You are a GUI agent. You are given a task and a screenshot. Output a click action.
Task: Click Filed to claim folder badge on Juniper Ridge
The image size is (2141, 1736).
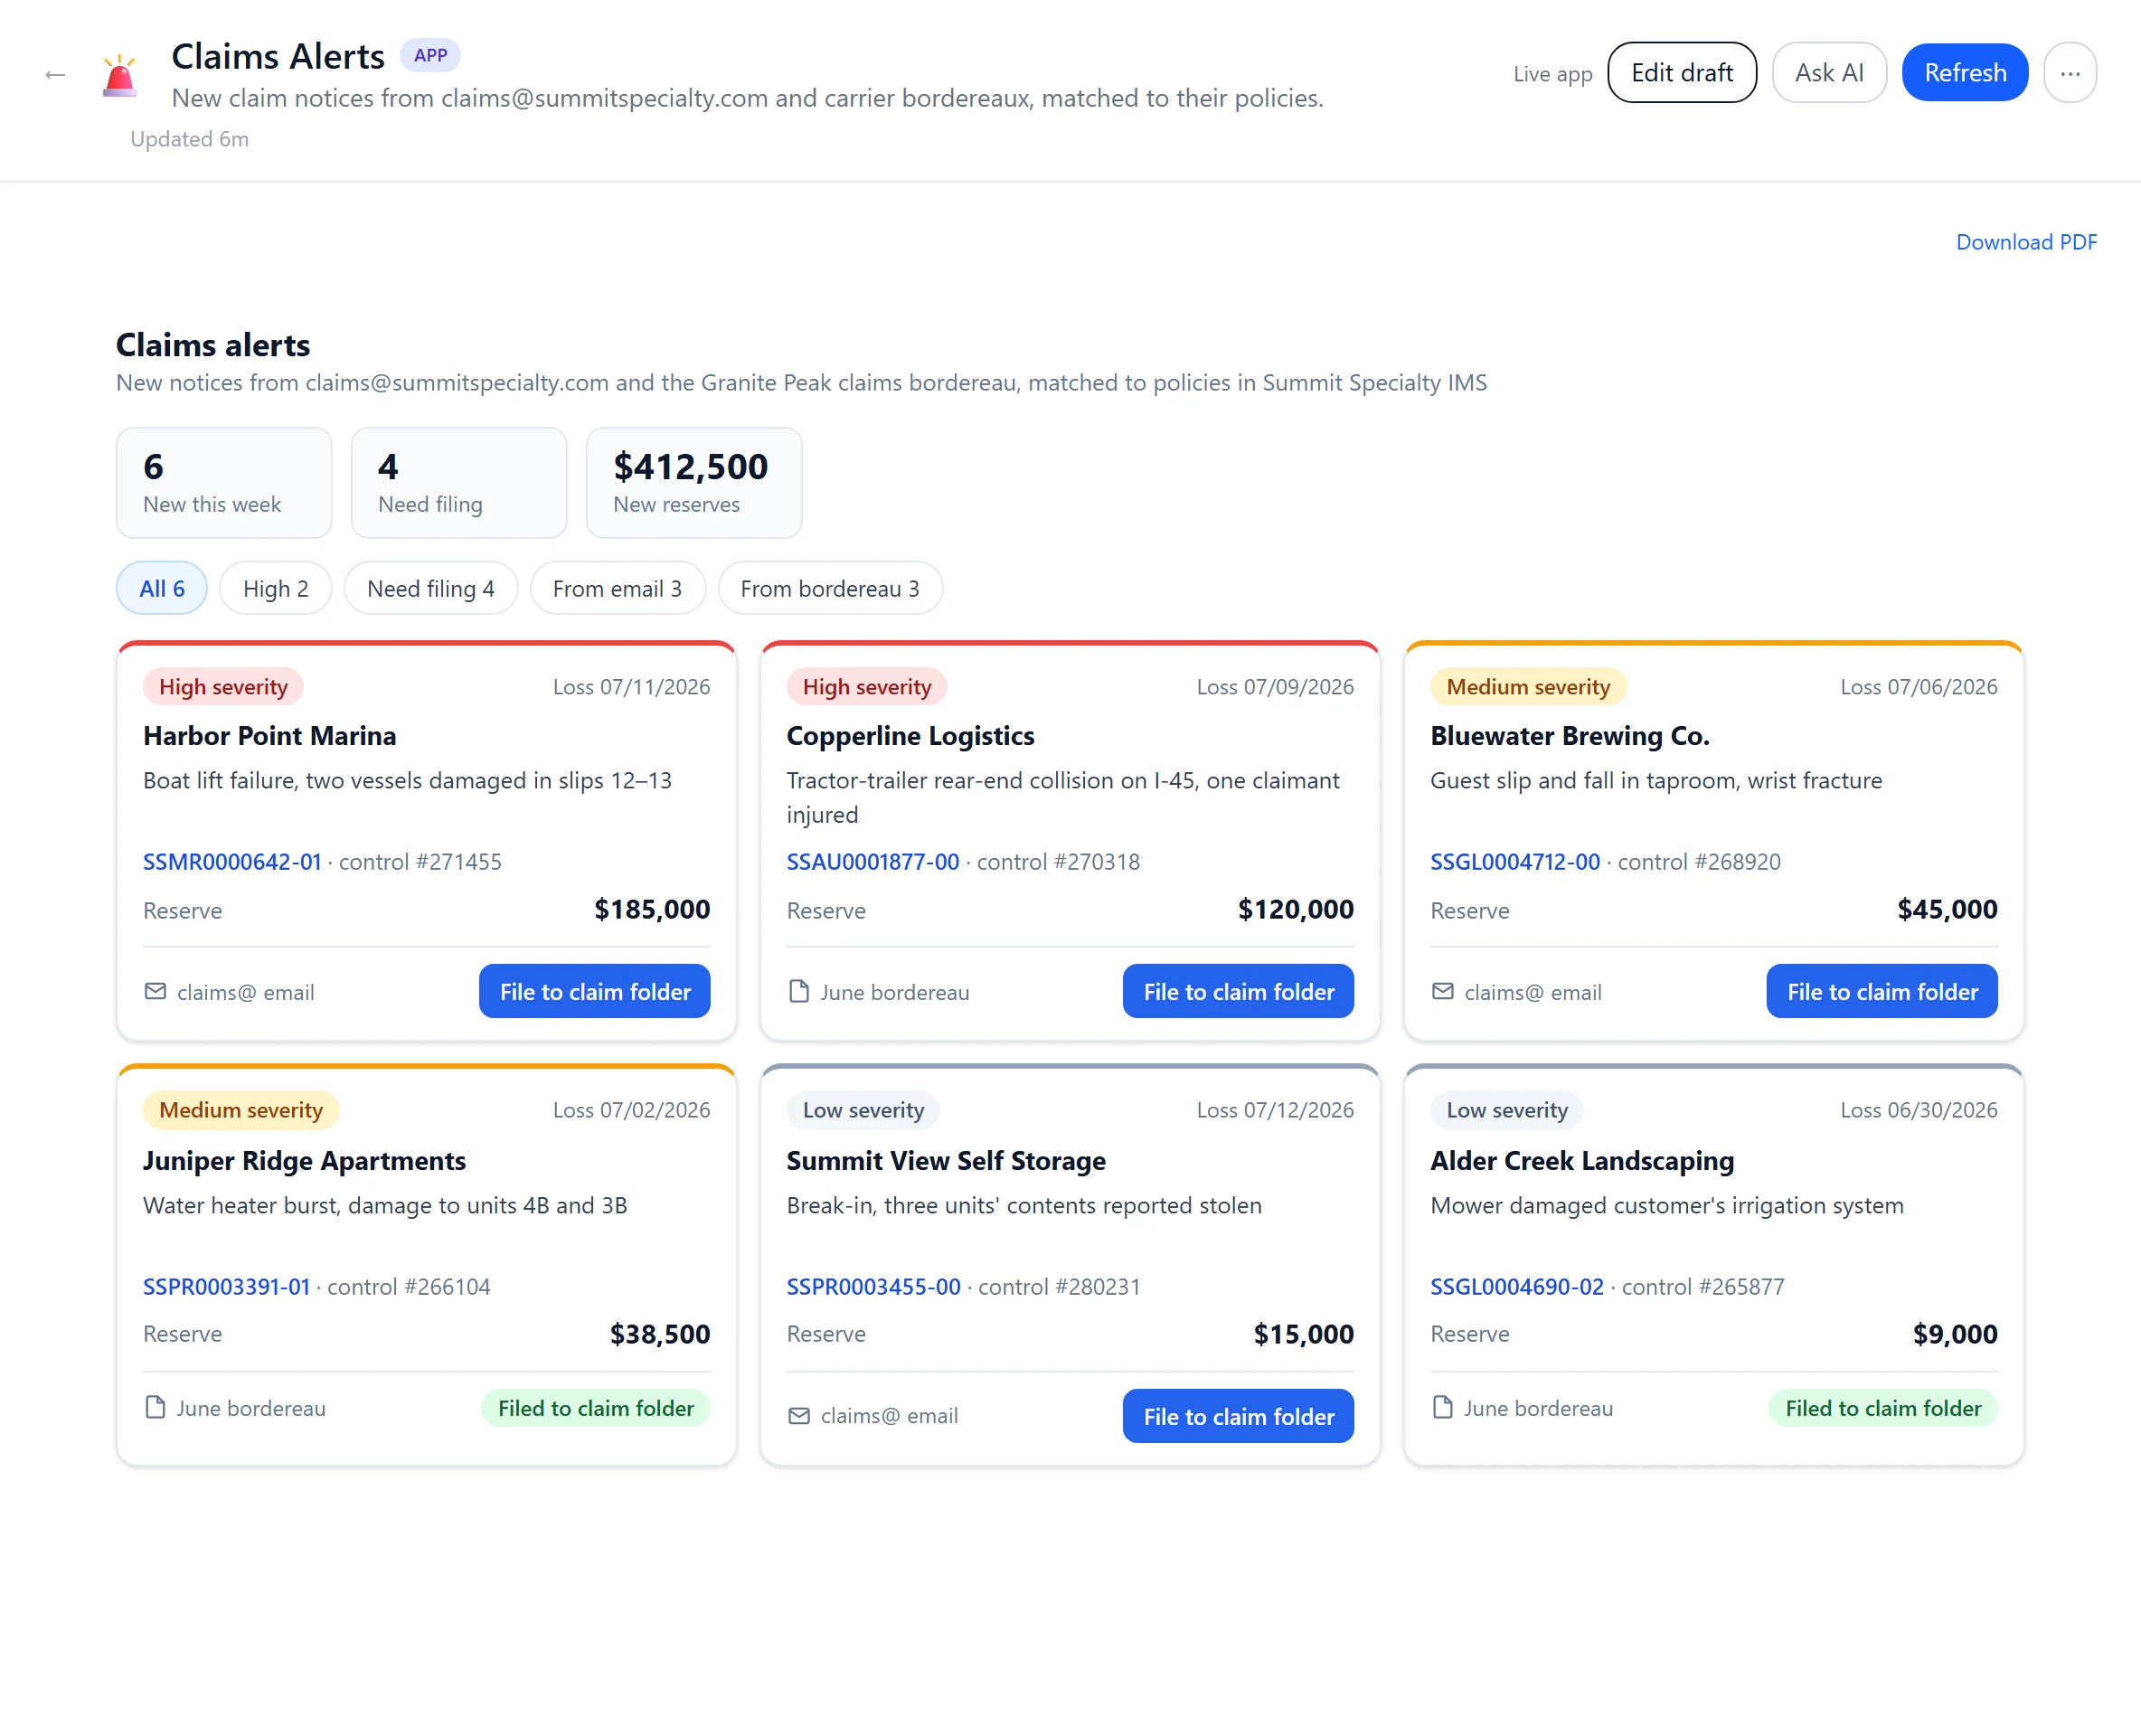click(x=595, y=1407)
